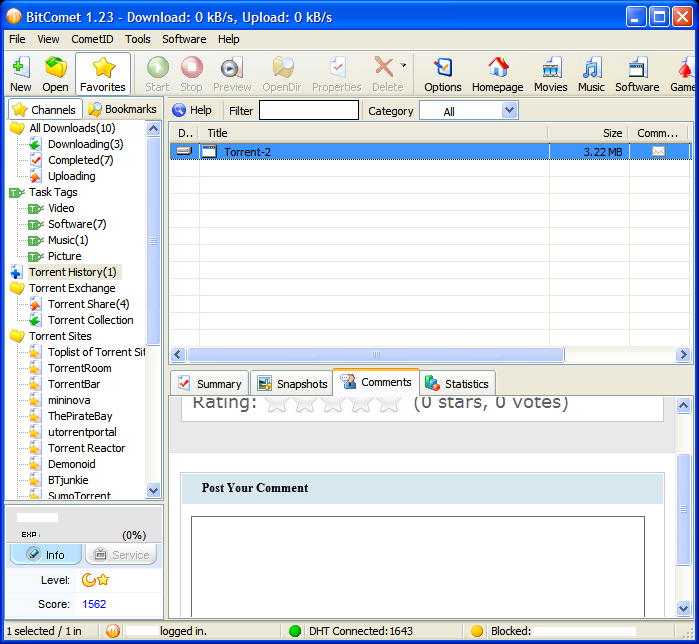Select the Task Tags node
This screenshot has height=644, width=699.
[53, 193]
